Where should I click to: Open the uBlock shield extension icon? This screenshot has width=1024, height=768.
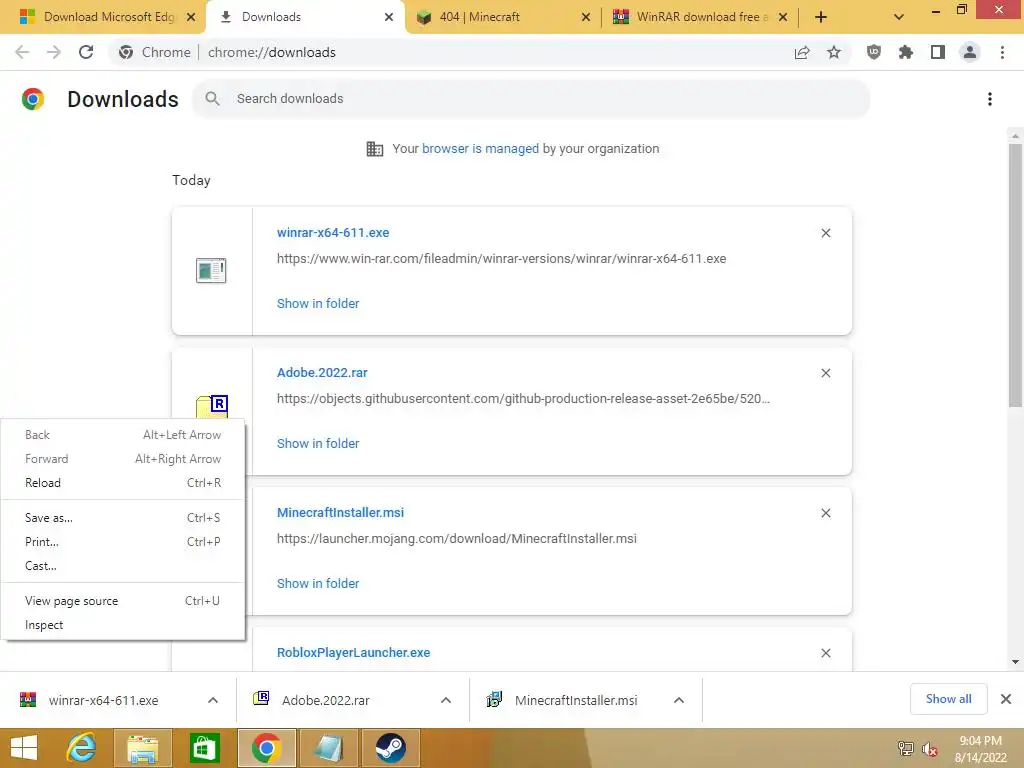pos(874,52)
